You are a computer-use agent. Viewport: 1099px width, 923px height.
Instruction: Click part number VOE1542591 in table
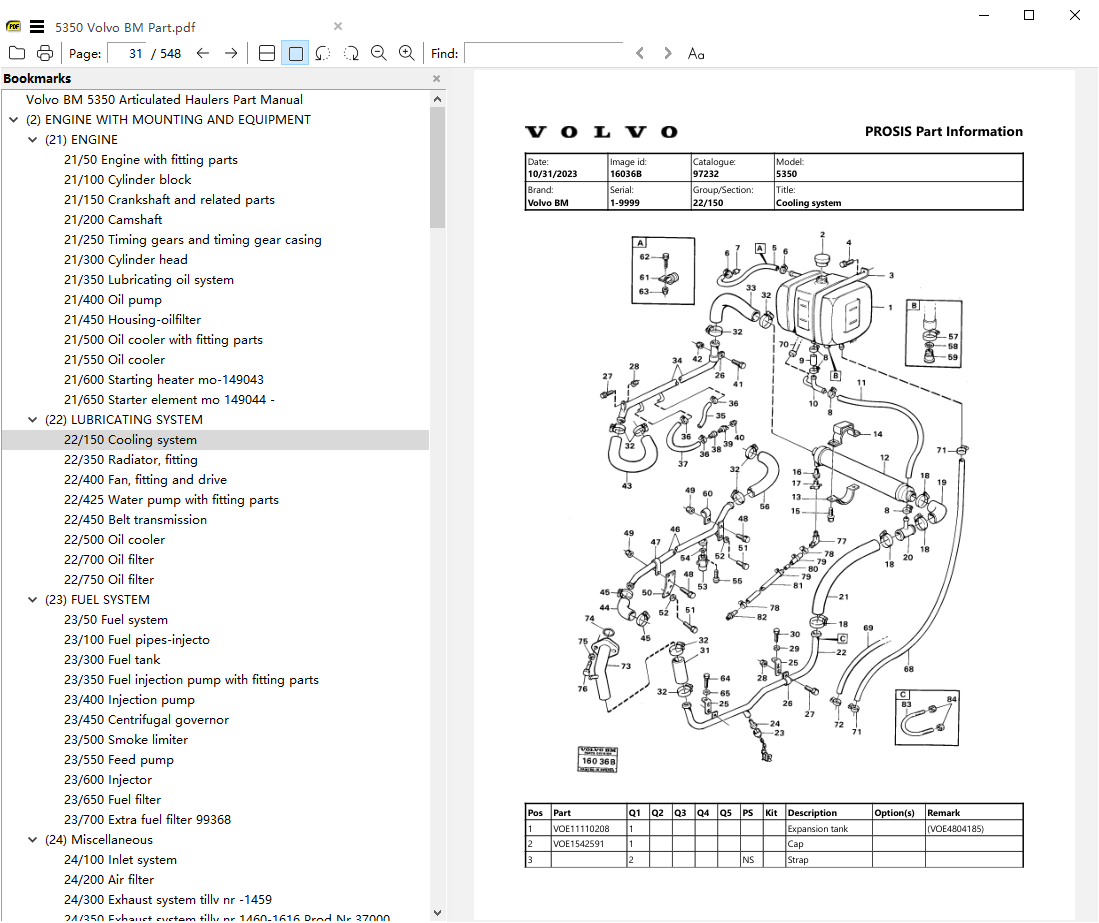578,844
